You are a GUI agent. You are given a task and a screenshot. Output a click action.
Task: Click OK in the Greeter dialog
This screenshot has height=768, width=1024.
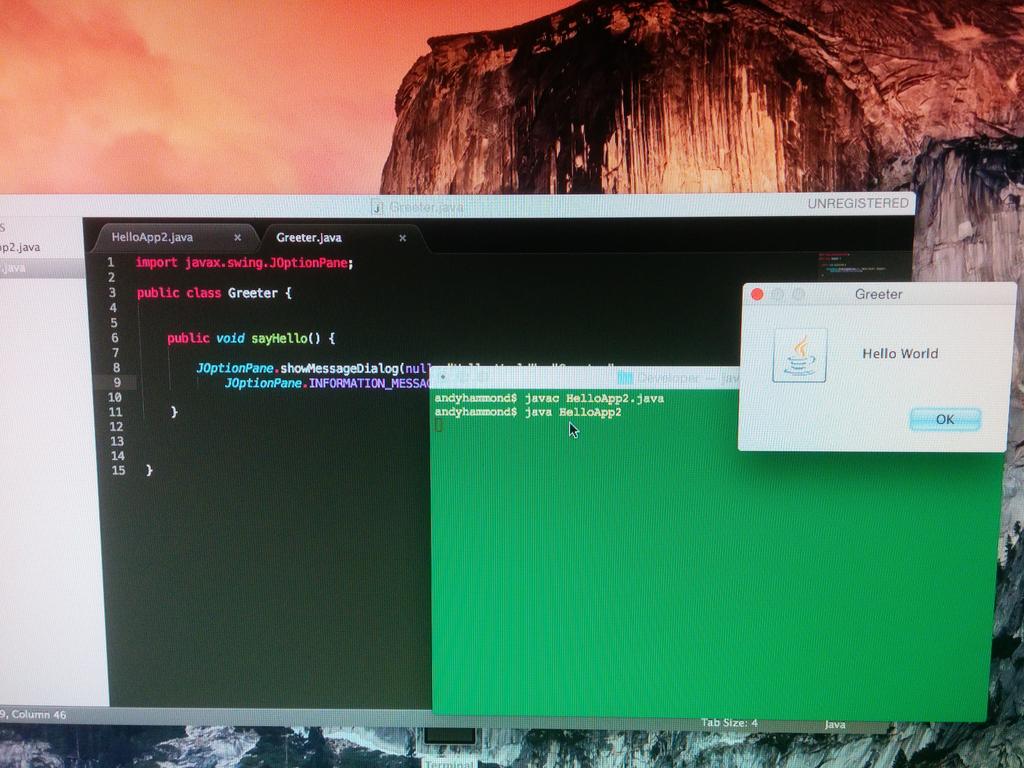(x=945, y=419)
